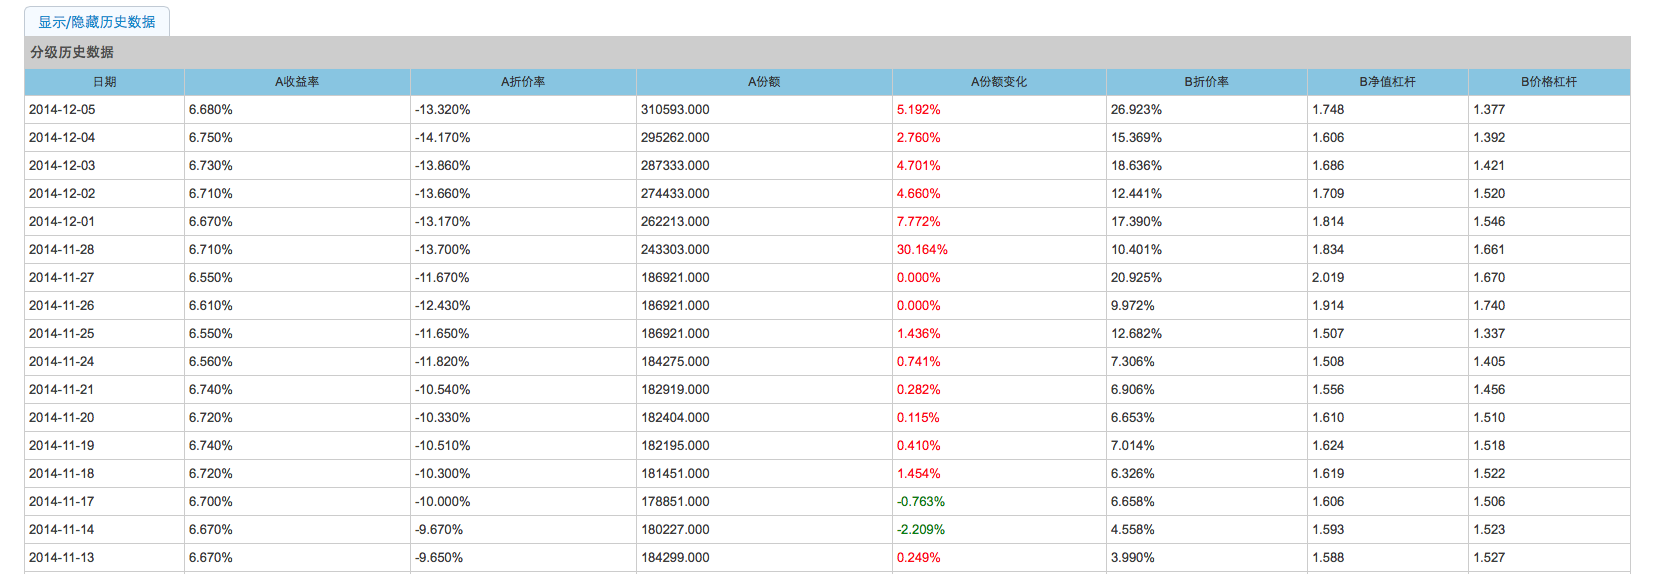The height and width of the screenshot is (574, 1657).
Task: Select the green -2.209% change cell
Action: click(920, 530)
